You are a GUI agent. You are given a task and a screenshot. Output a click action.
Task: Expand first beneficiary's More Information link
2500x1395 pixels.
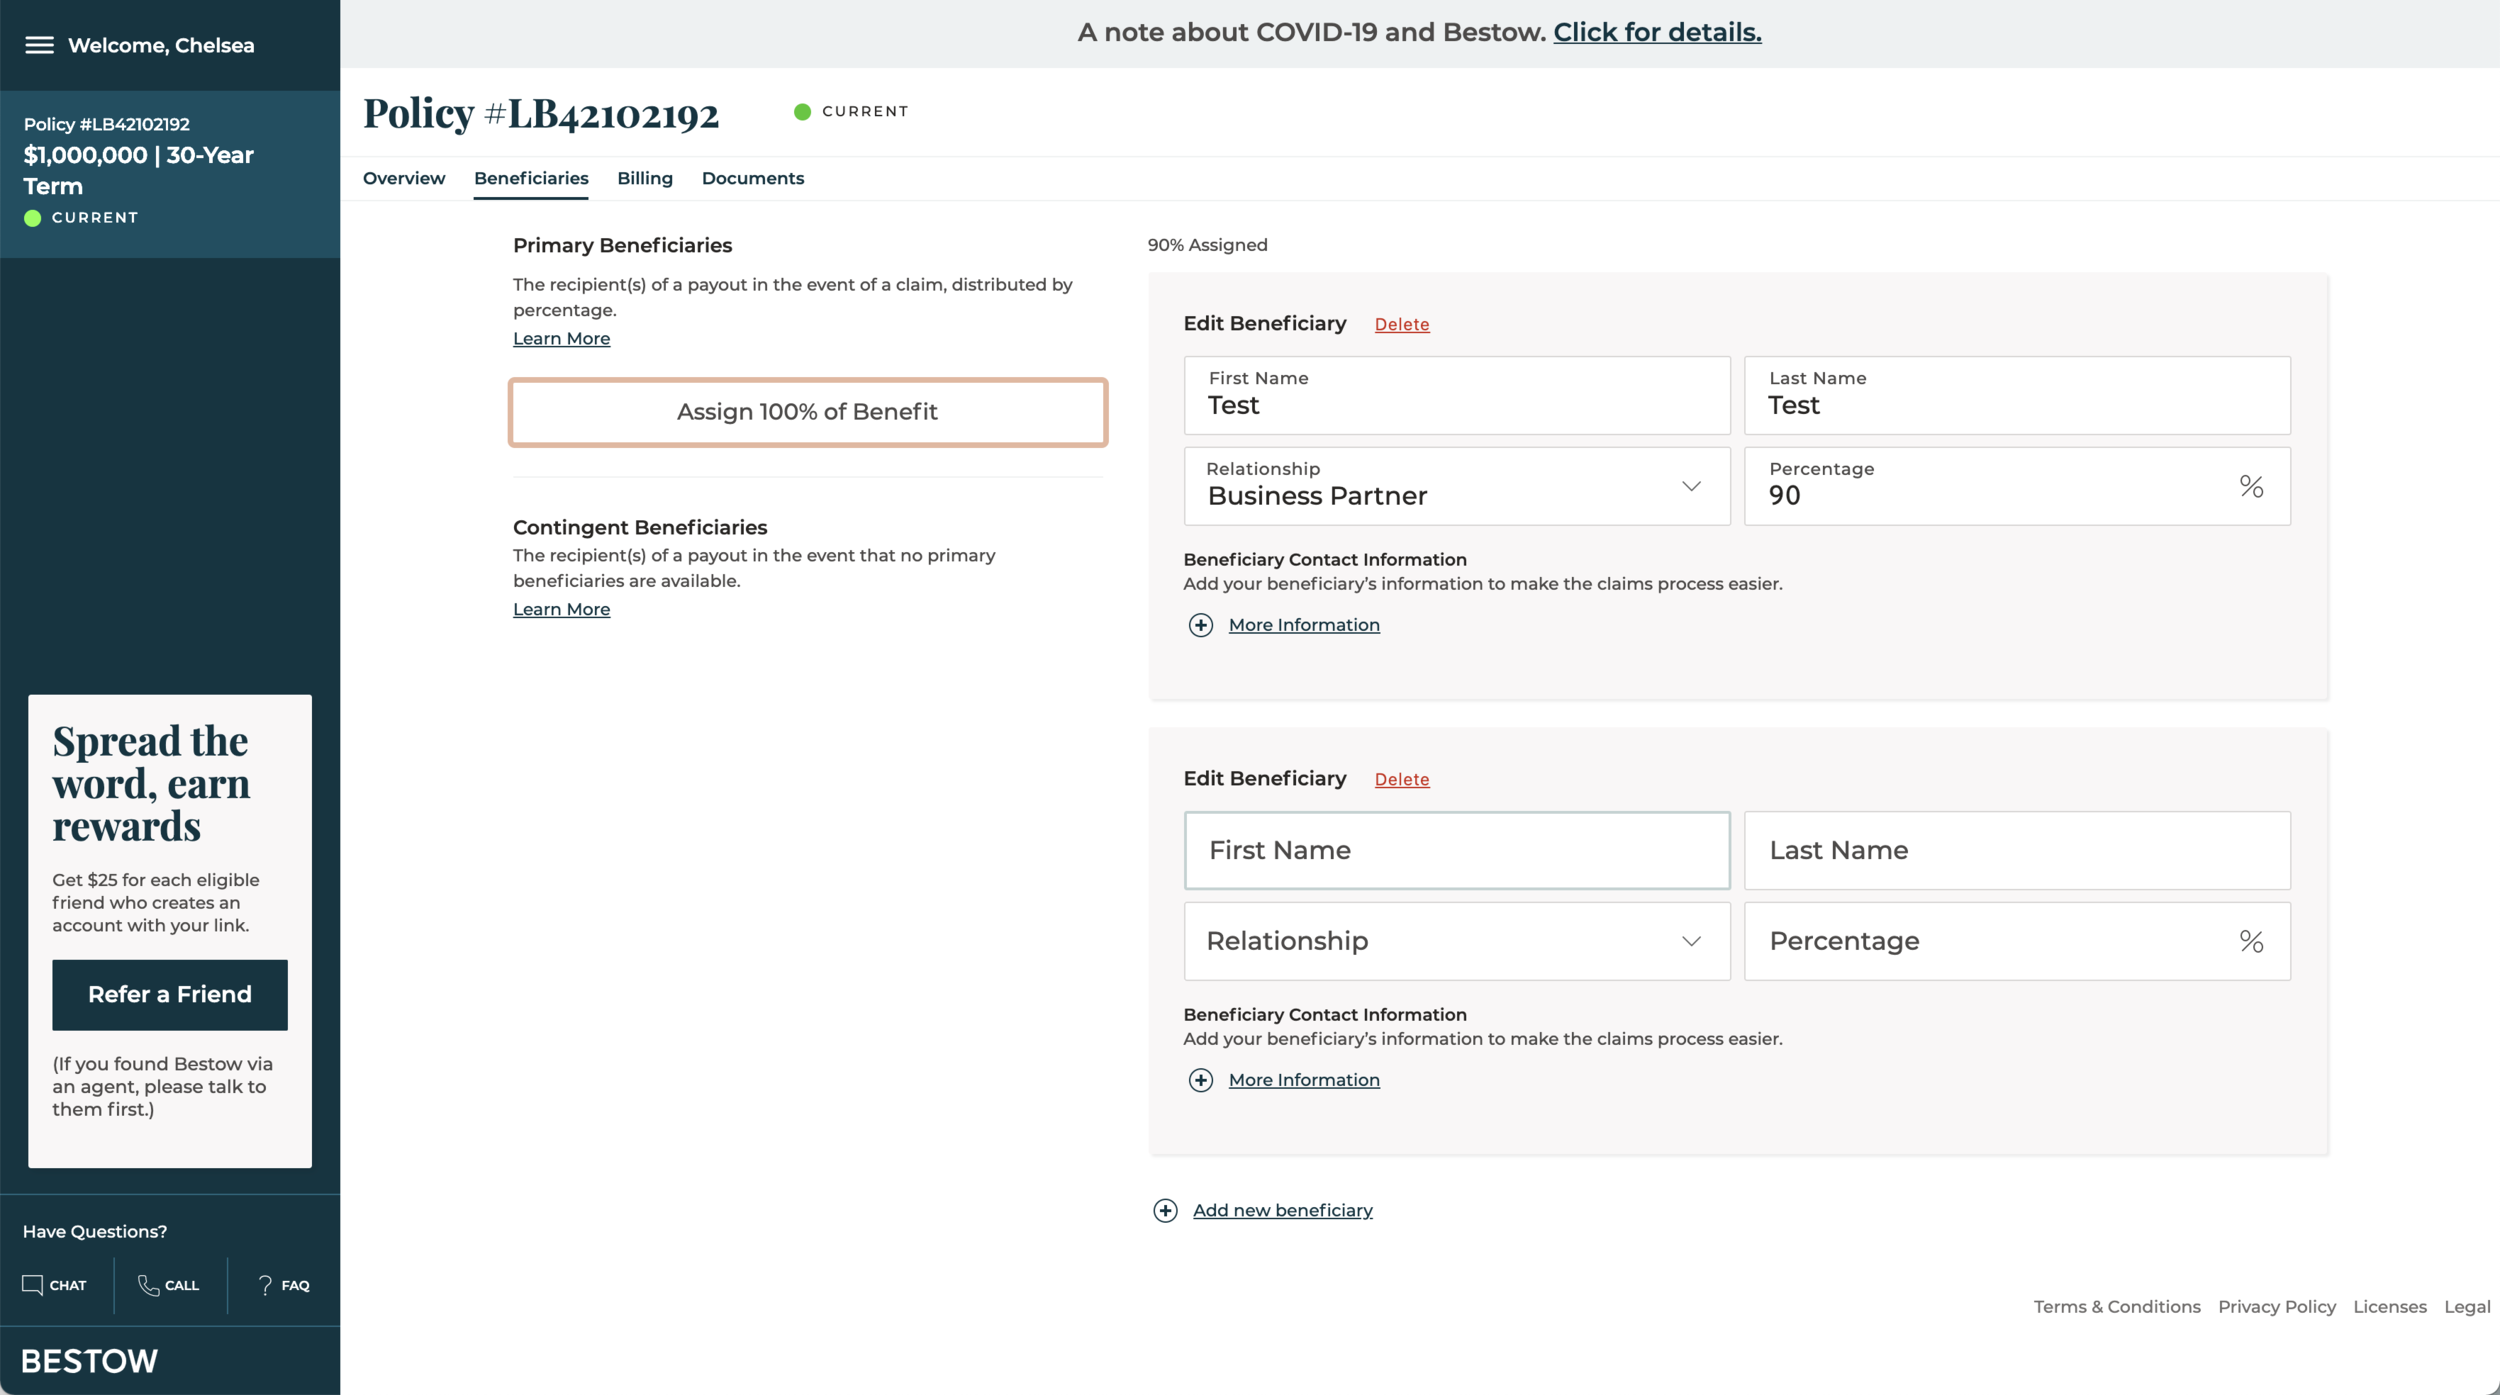click(x=1303, y=625)
